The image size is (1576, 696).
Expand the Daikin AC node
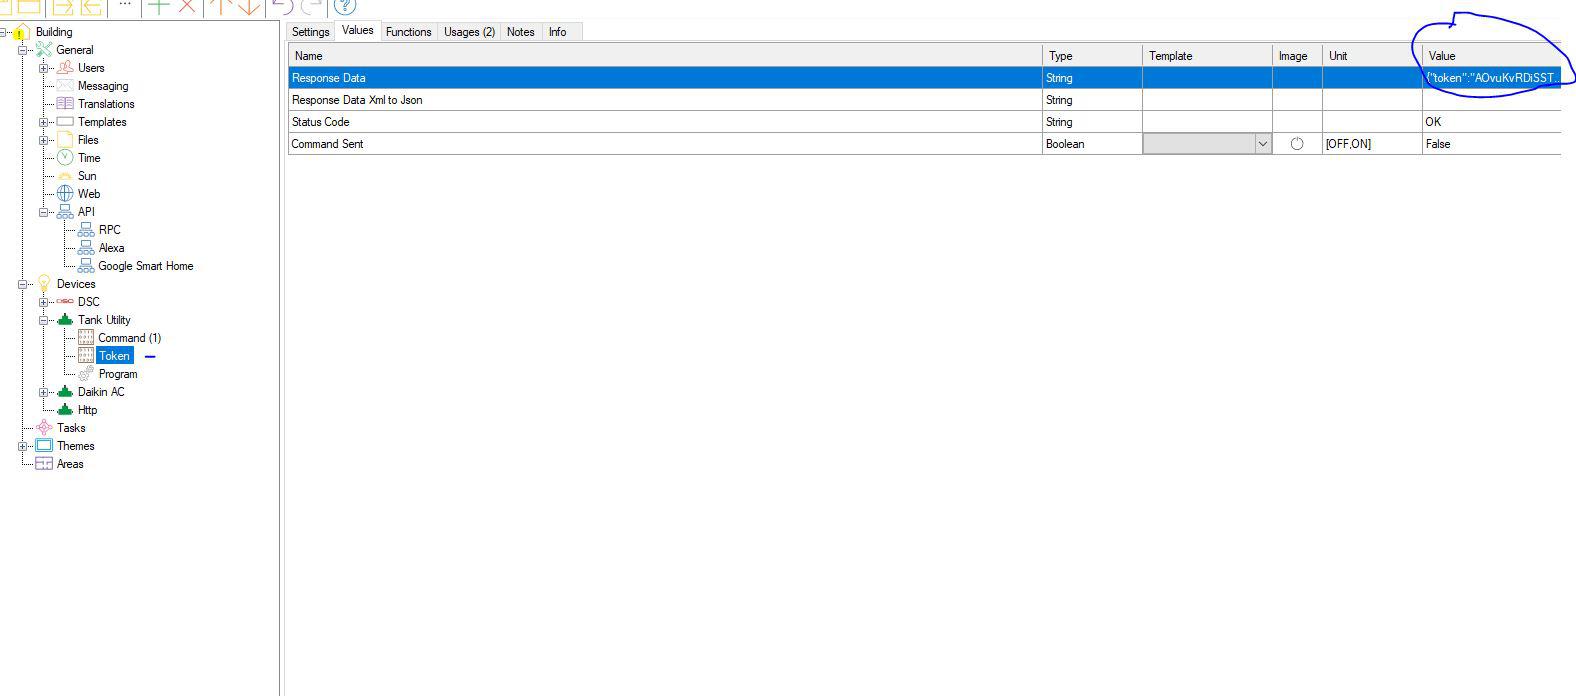click(44, 392)
